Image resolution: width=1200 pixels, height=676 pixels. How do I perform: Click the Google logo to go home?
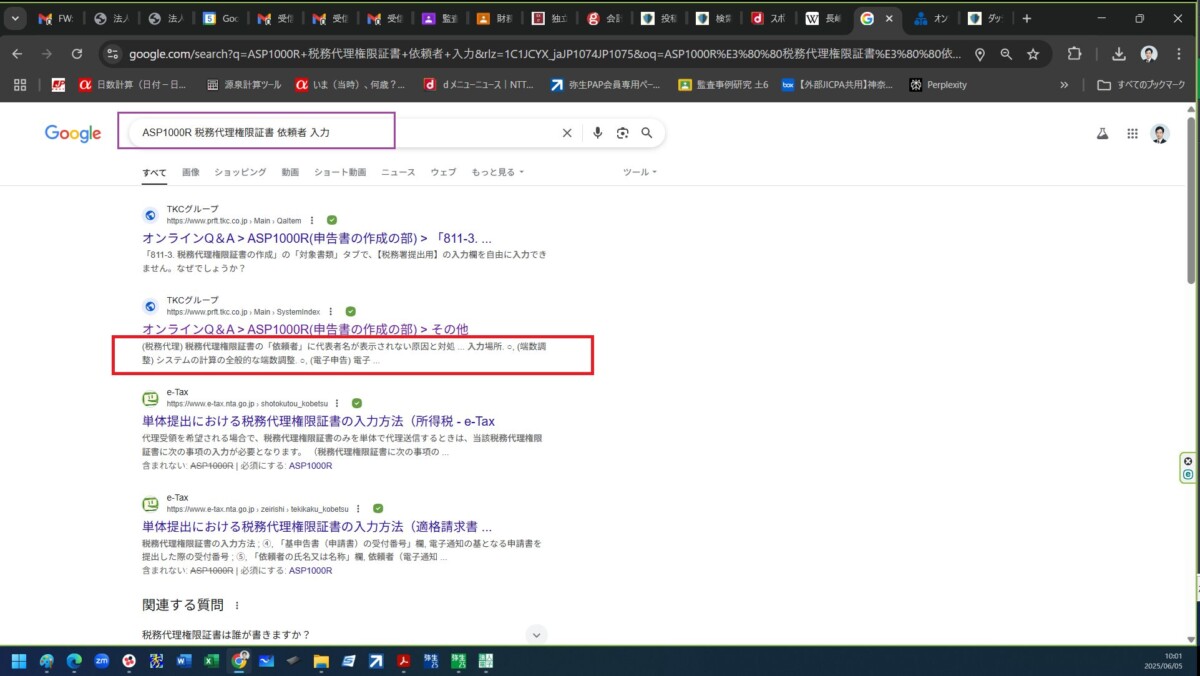73,134
